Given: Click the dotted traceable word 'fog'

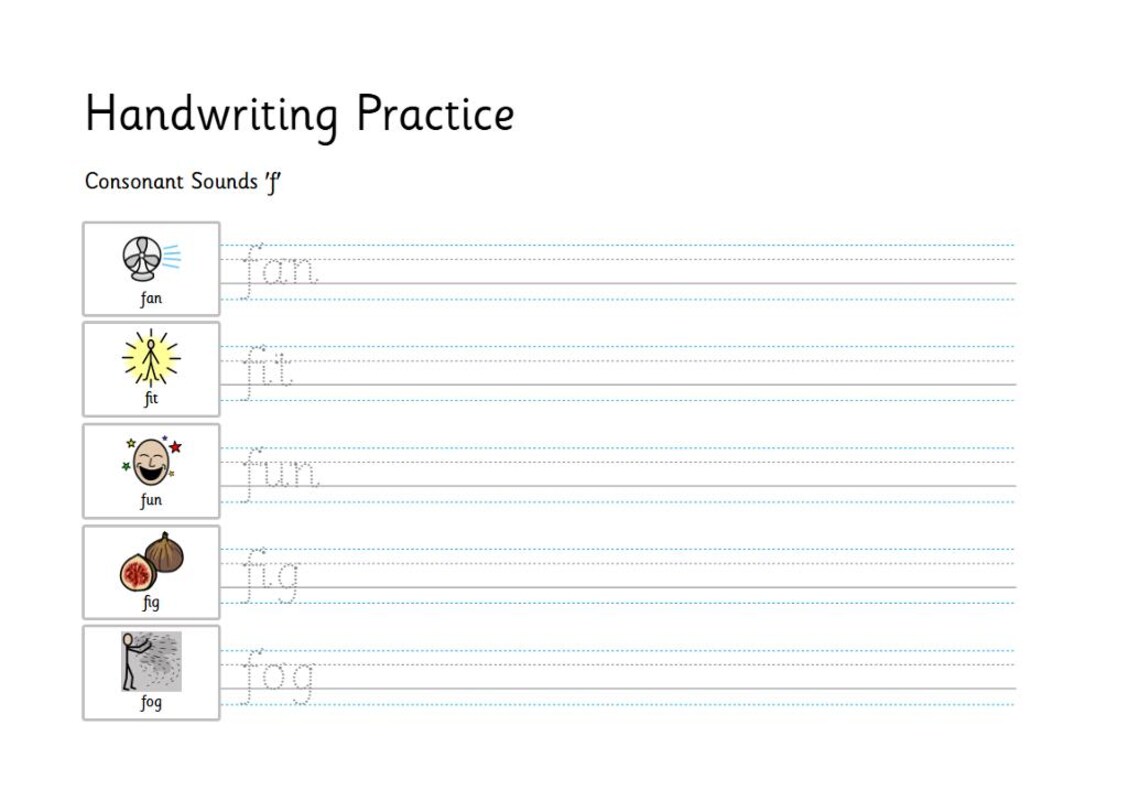Looking at the screenshot, I should point(277,677).
